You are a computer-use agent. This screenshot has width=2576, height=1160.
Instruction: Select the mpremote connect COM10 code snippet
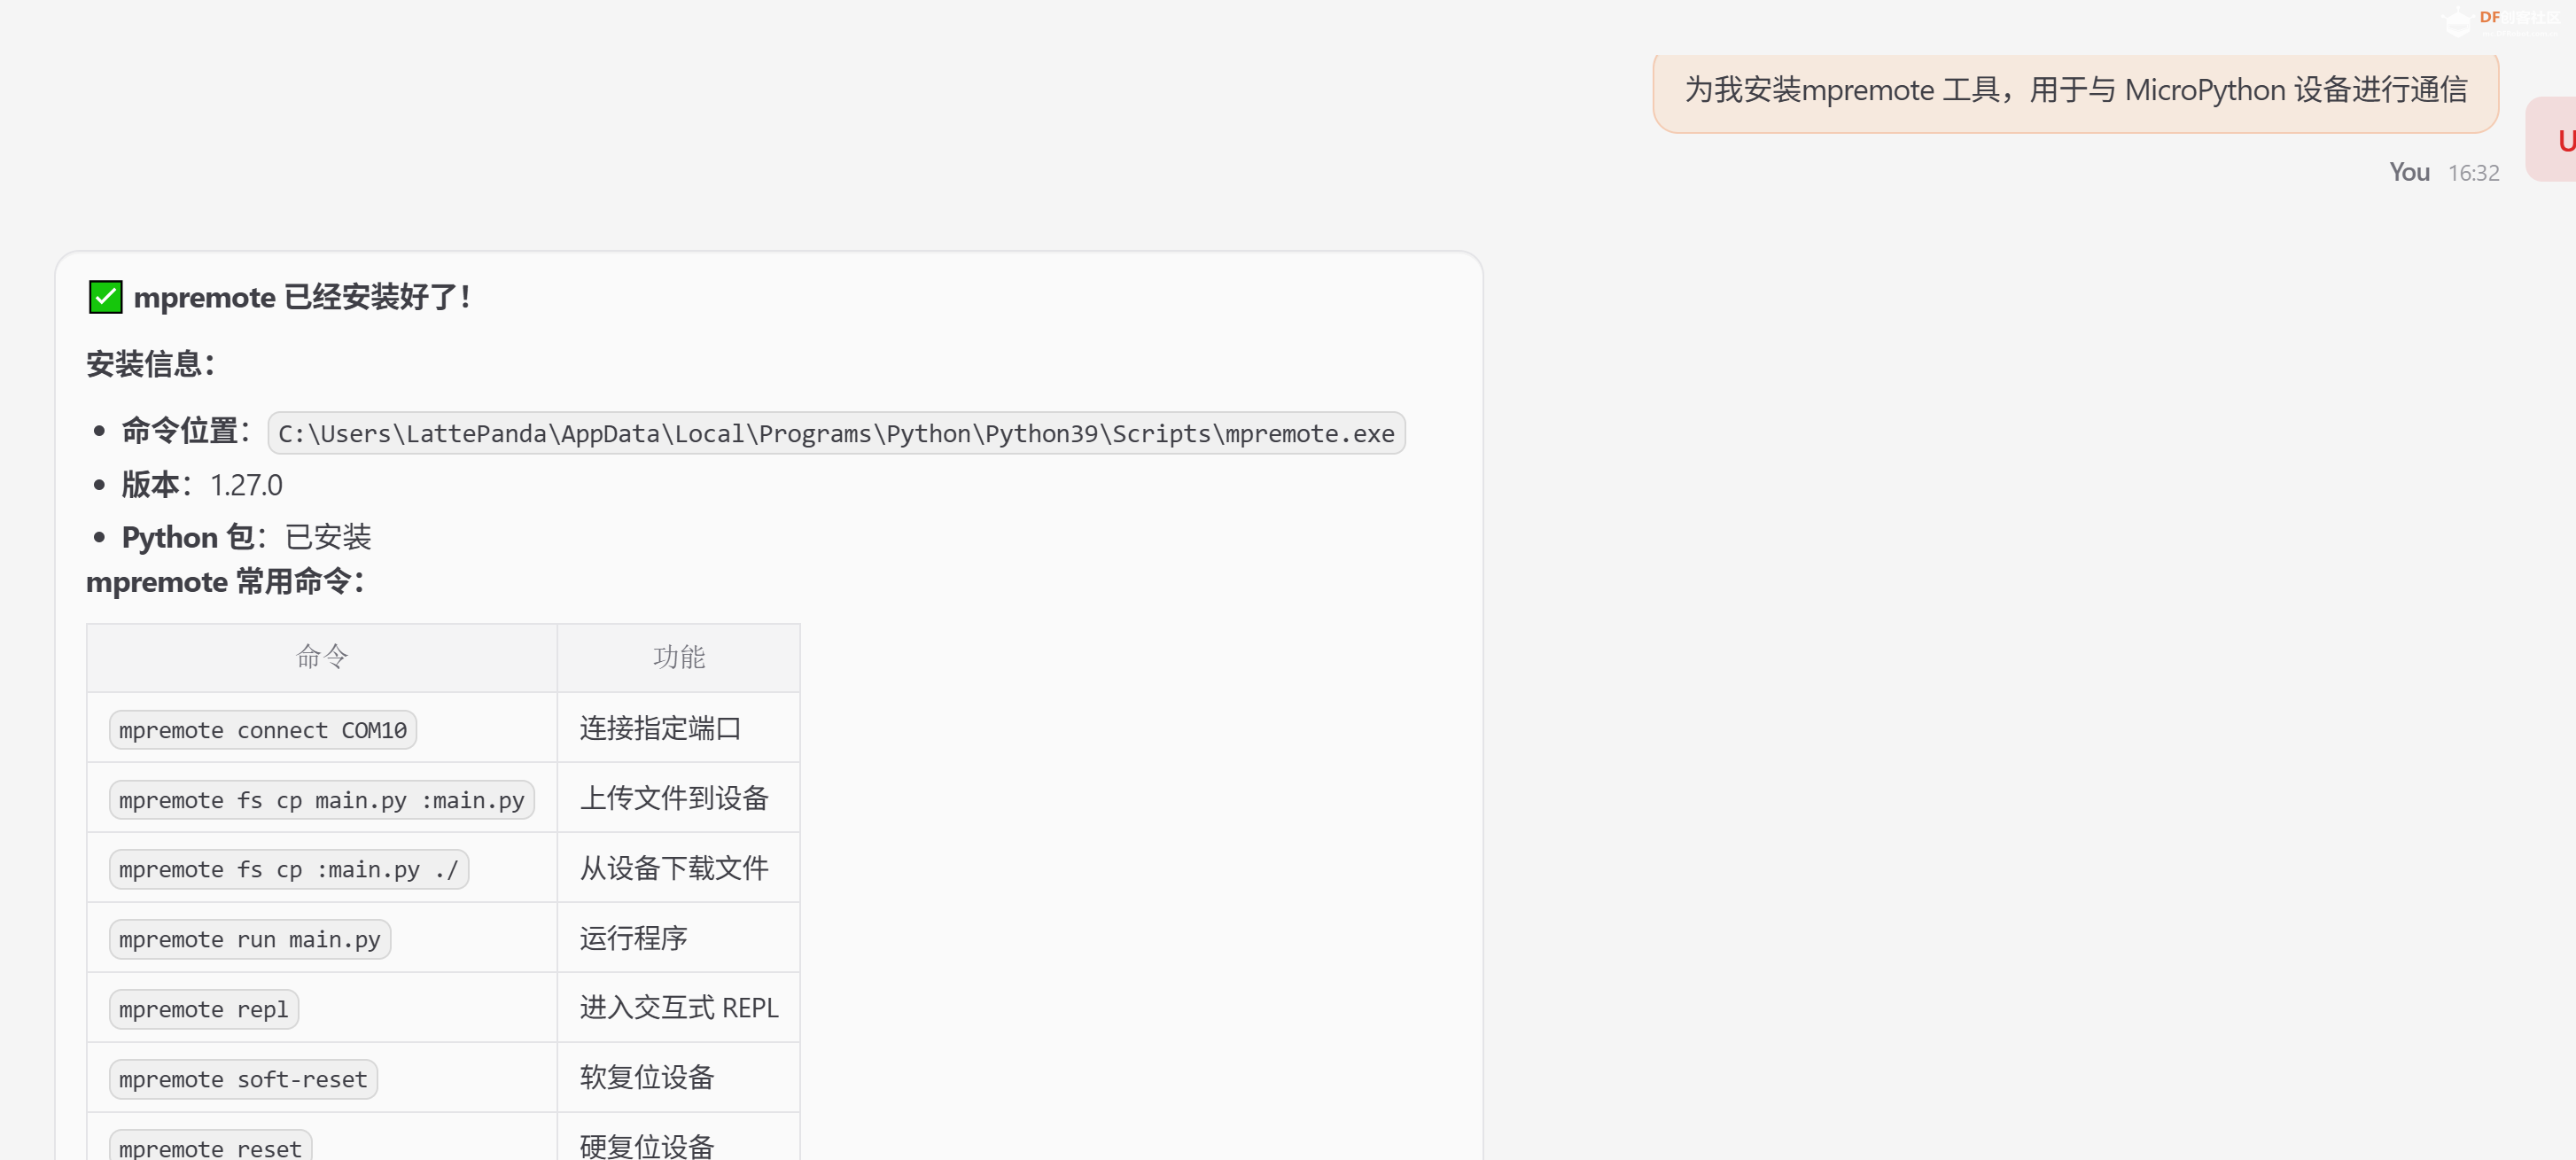[x=262, y=730]
